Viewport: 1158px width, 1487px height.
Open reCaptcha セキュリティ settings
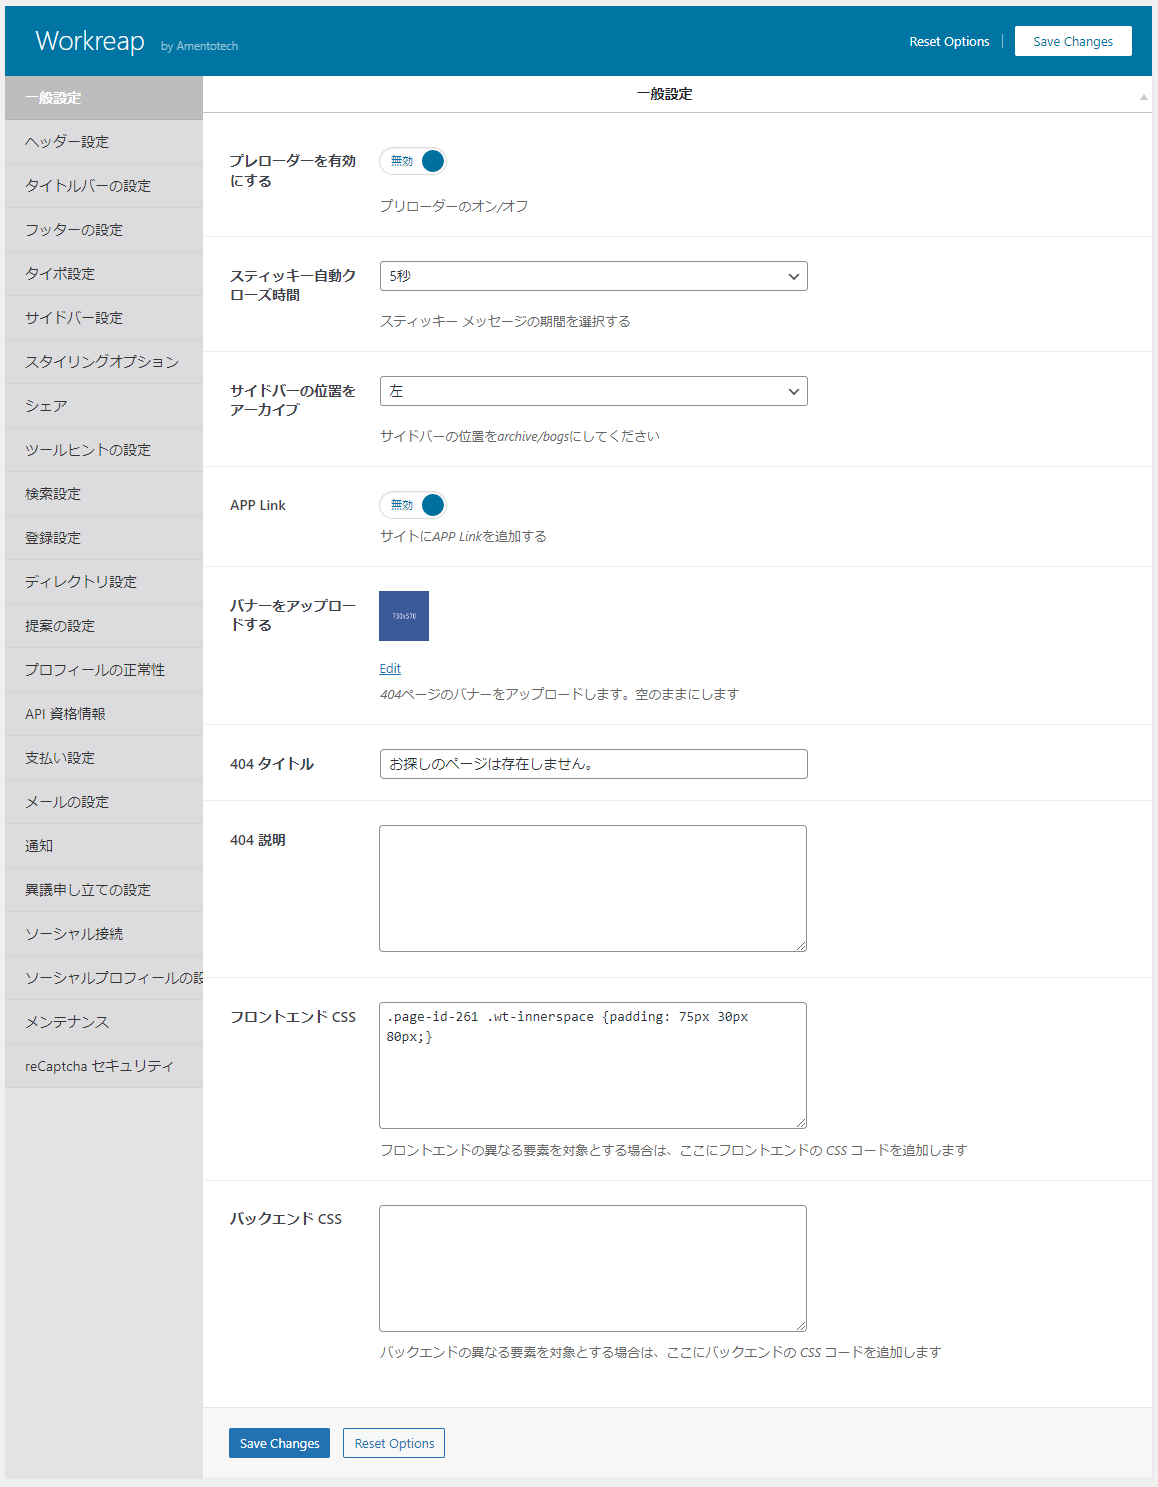click(x=99, y=1066)
